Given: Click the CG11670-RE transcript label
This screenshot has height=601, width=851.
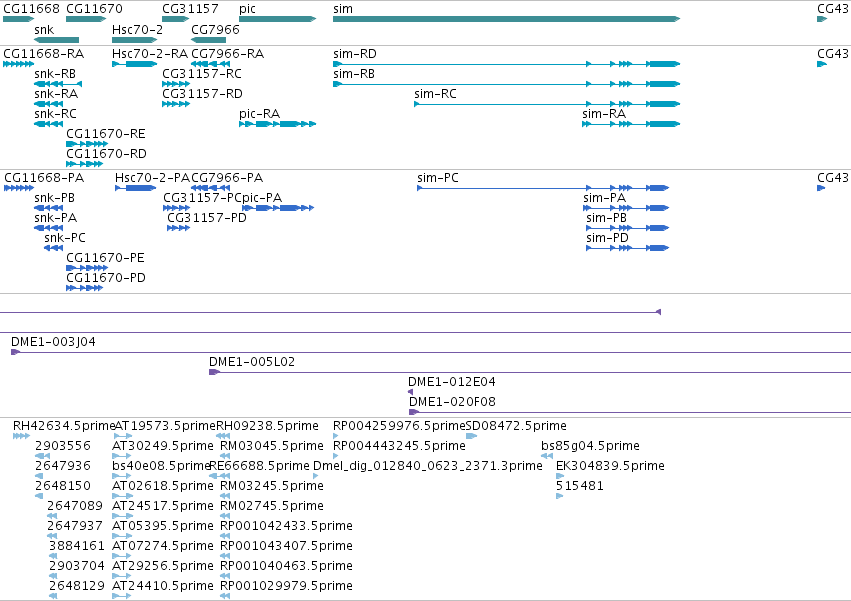Looking at the screenshot, I should tap(106, 134).
